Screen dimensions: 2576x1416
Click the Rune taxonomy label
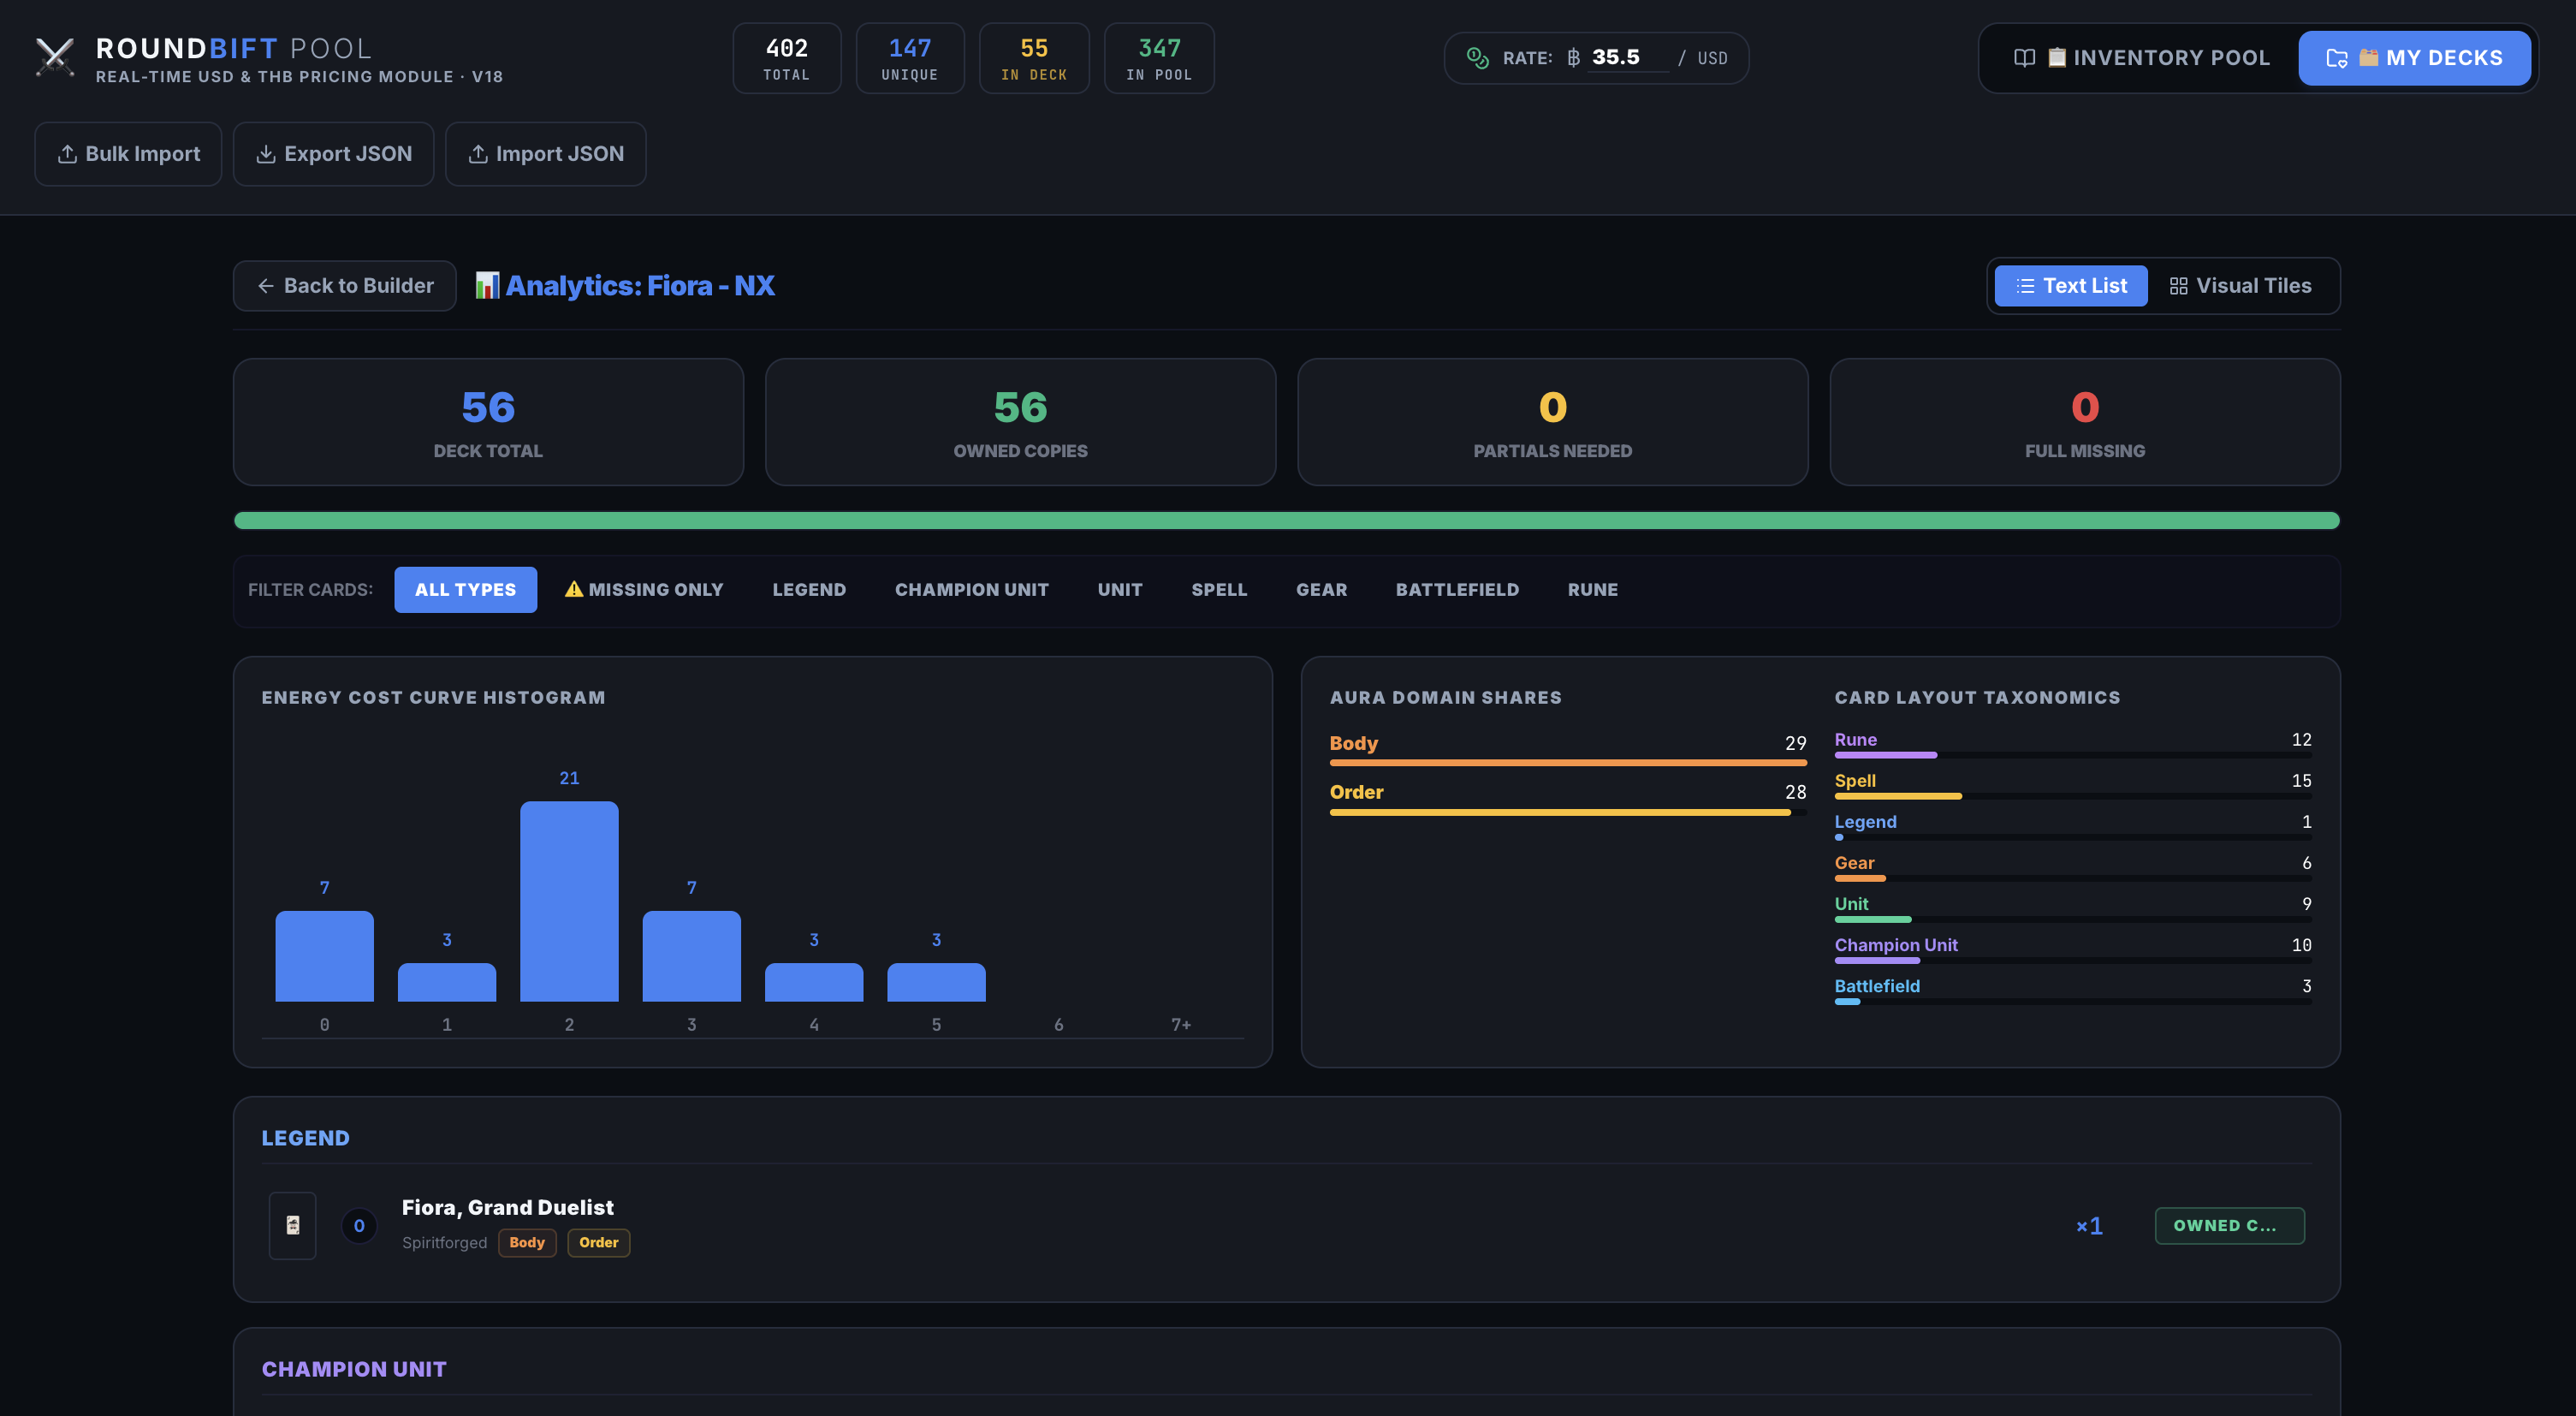tap(1855, 739)
